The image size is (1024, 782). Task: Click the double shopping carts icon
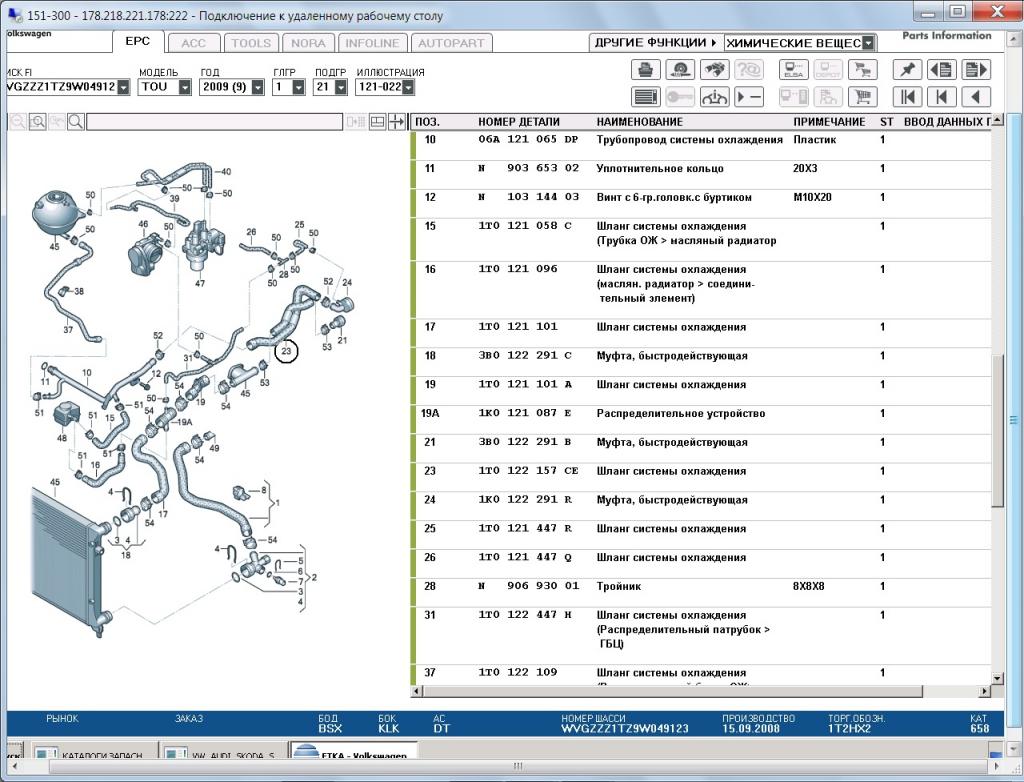point(863,69)
